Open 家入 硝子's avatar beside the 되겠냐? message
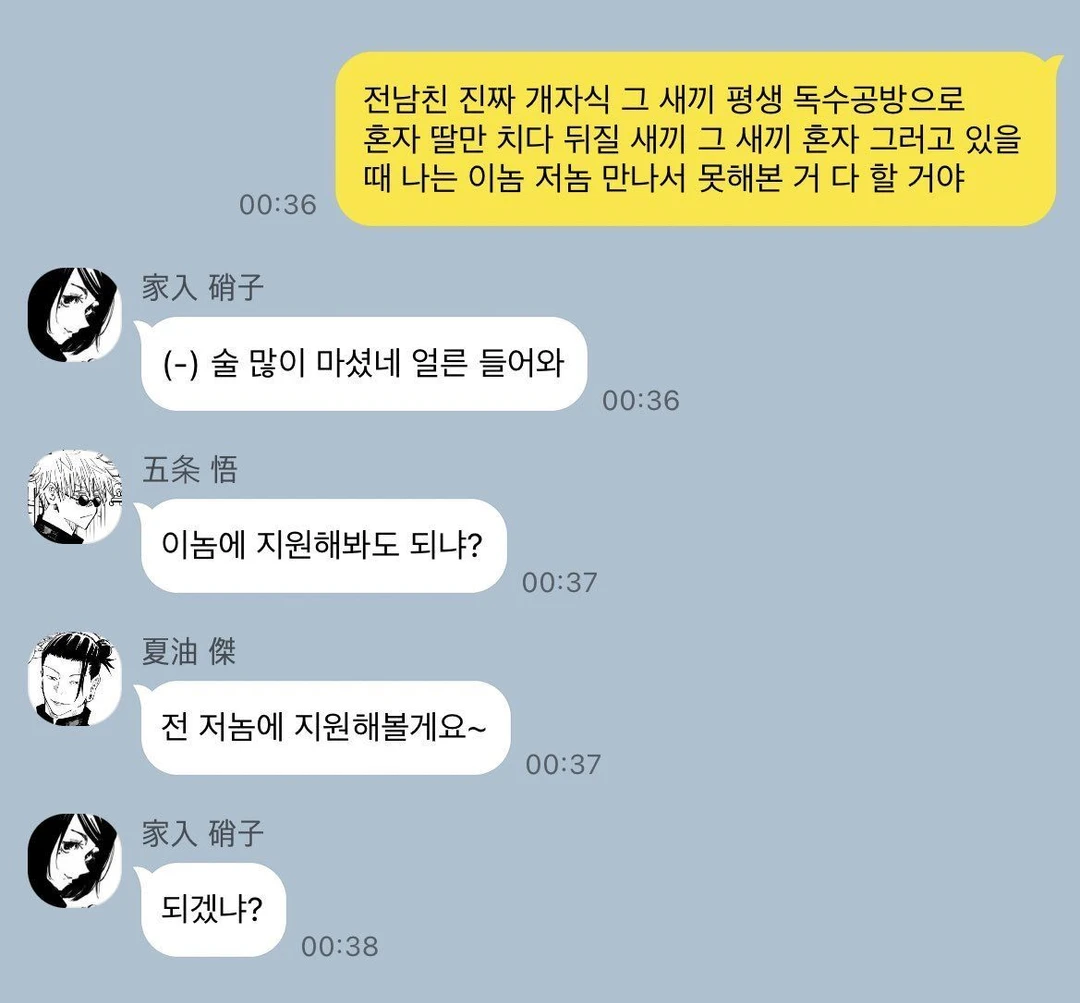 pyautogui.click(x=74, y=860)
